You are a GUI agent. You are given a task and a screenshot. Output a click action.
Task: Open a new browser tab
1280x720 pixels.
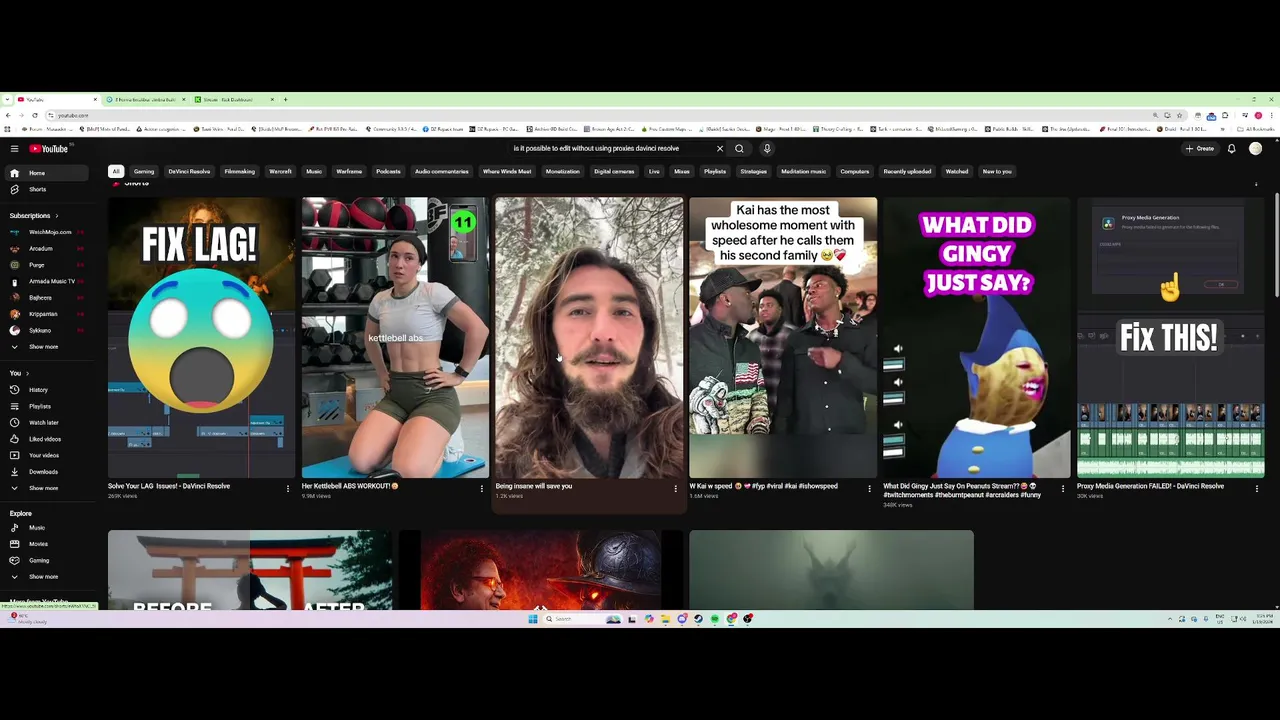tap(285, 99)
